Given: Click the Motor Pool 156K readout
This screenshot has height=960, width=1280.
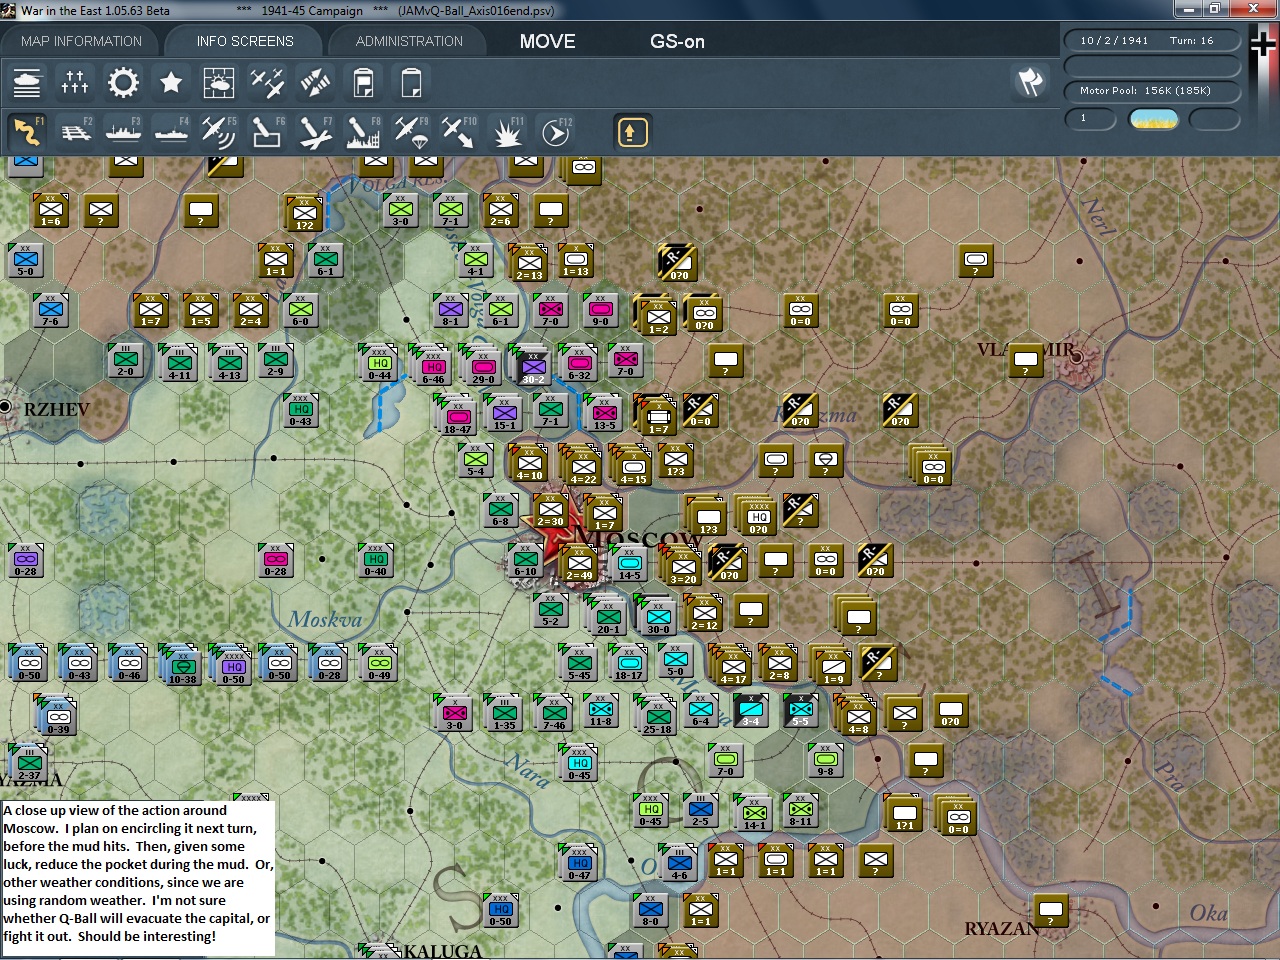Looking at the screenshot, I should click(x=1150, y=91).
